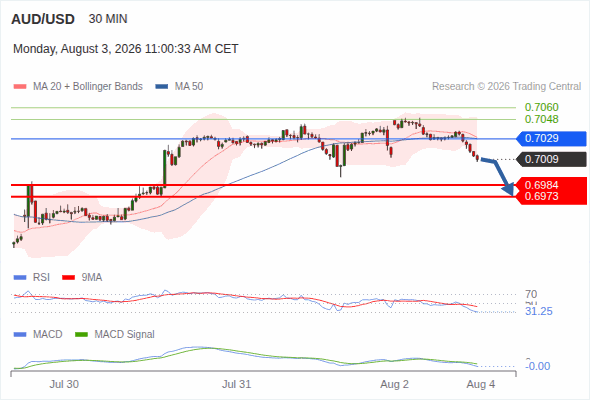This screenshot has height=400, width=590.
Task: Click the RSI value 31.25
Action: (x=539, y=312)
